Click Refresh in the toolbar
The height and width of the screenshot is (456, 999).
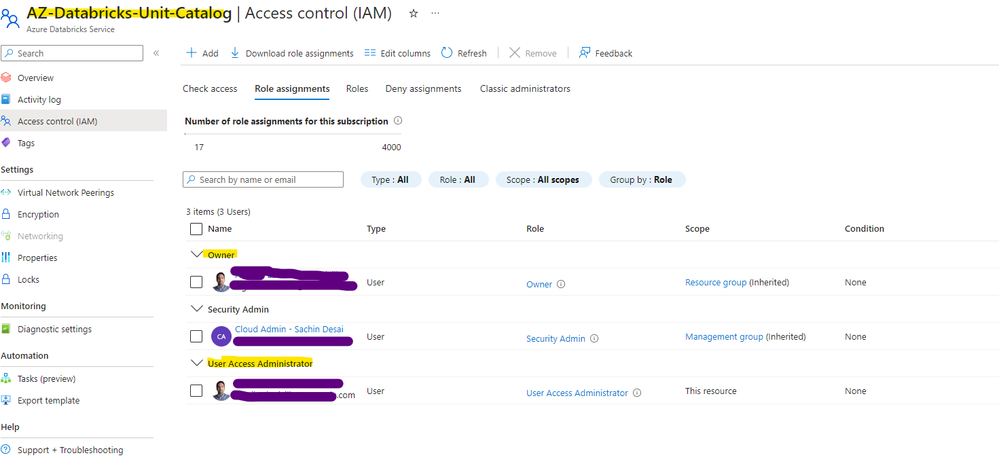[464, 53]
